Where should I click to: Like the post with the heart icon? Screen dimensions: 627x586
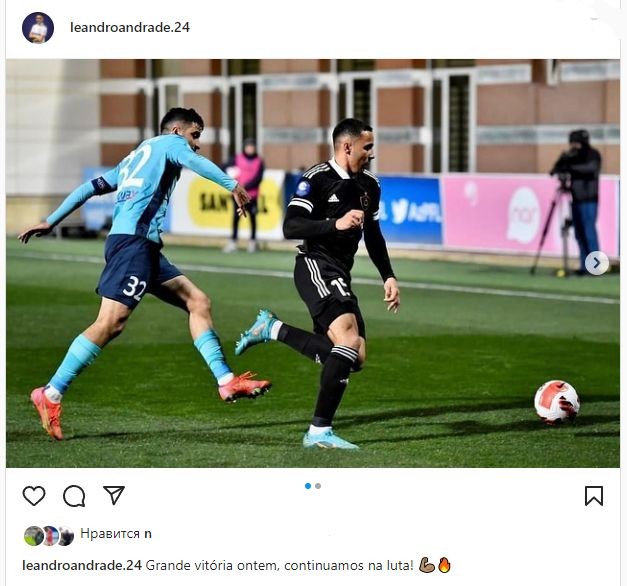34,496
